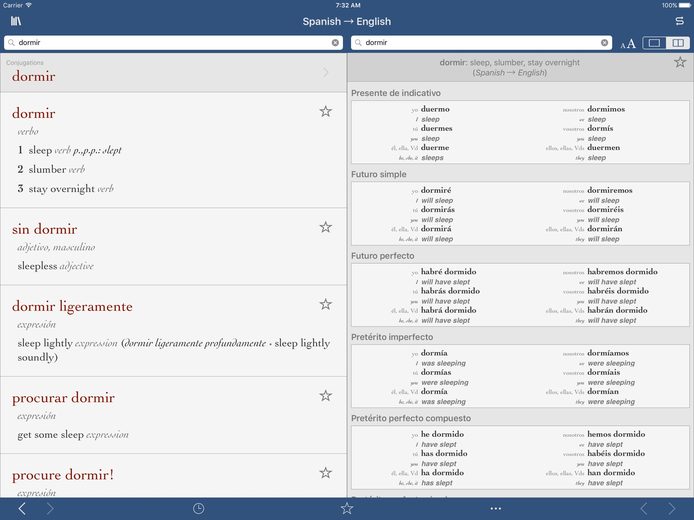Tap the magnifier icon in left search
This screenshot has width=694, height=520.
pos(12,42)
